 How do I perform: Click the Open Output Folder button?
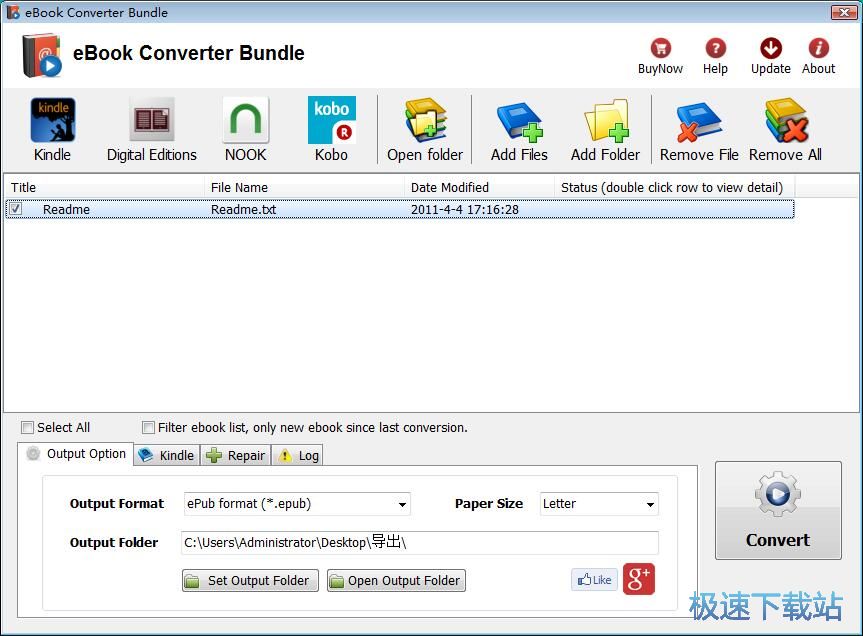pos(396,580)
